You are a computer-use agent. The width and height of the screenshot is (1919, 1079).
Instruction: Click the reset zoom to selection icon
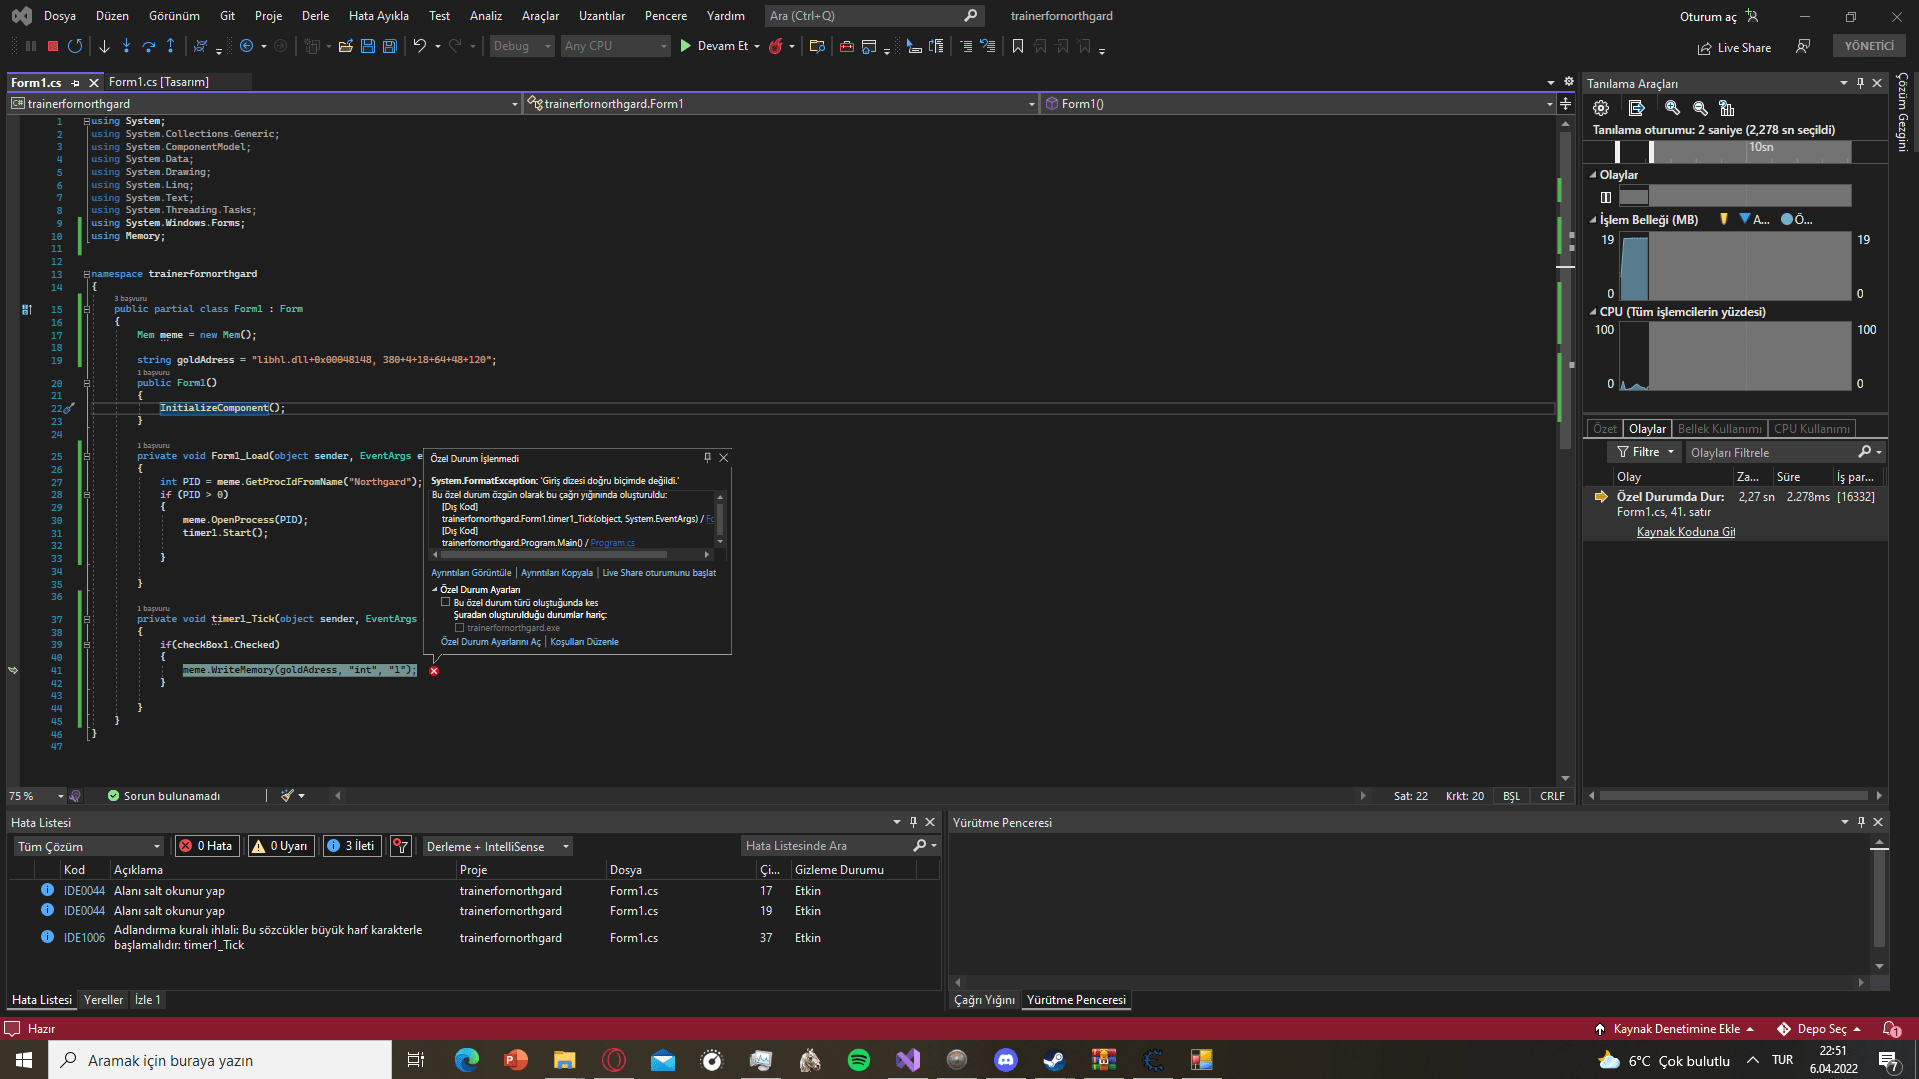[x=1726, y=108]
